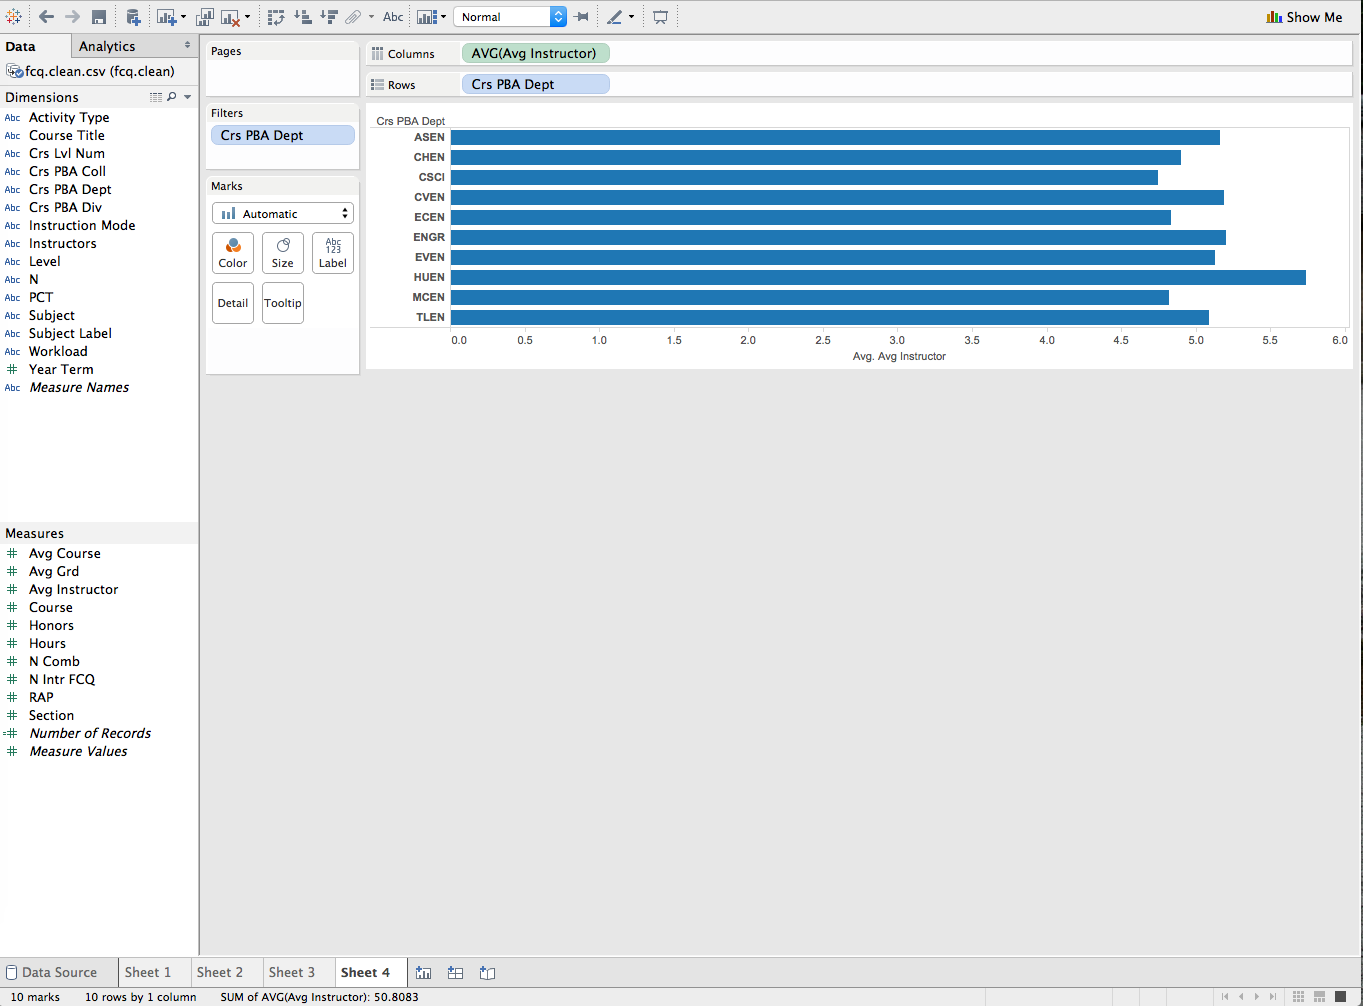
Task: Undo with the back arrow icon
Action: [46, 17]
